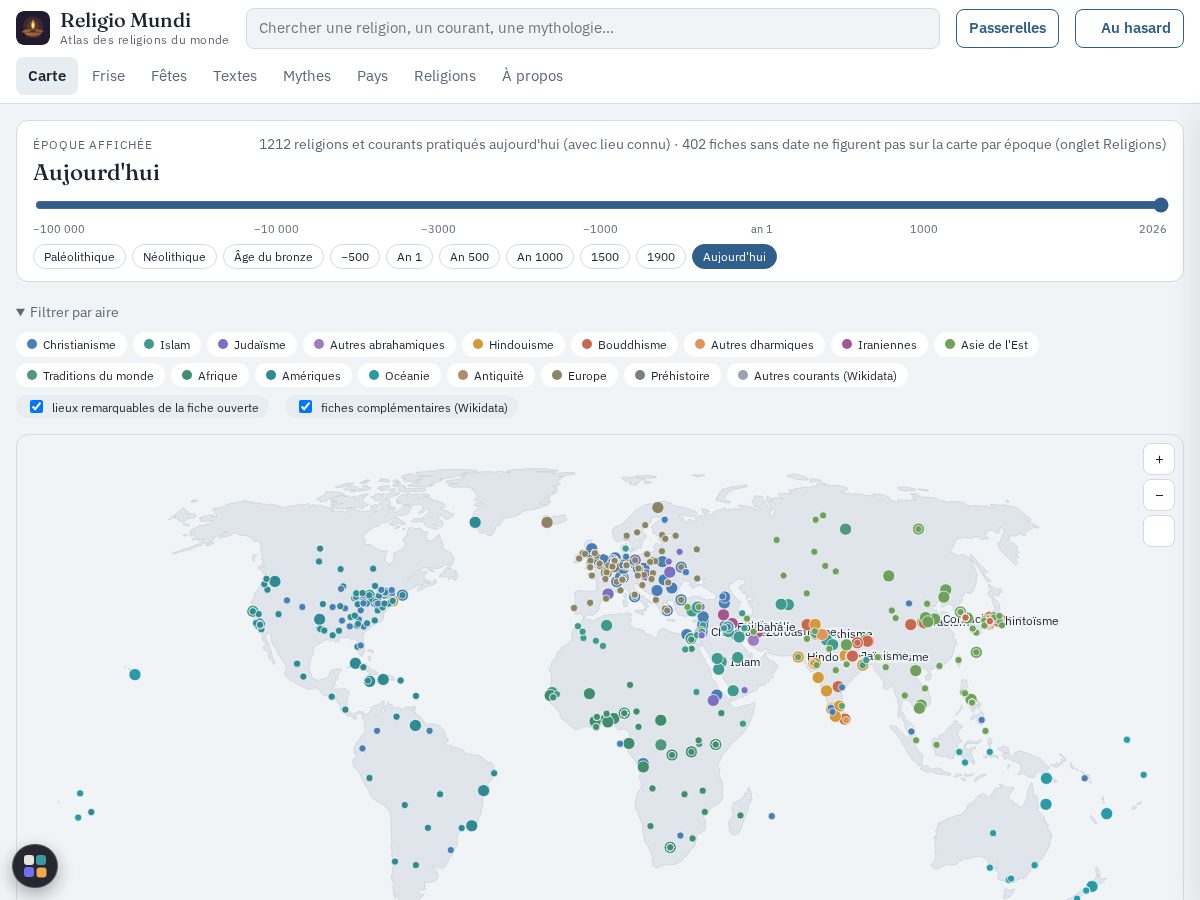Toggle the Islam filter chip

click(x=167, y=345)
